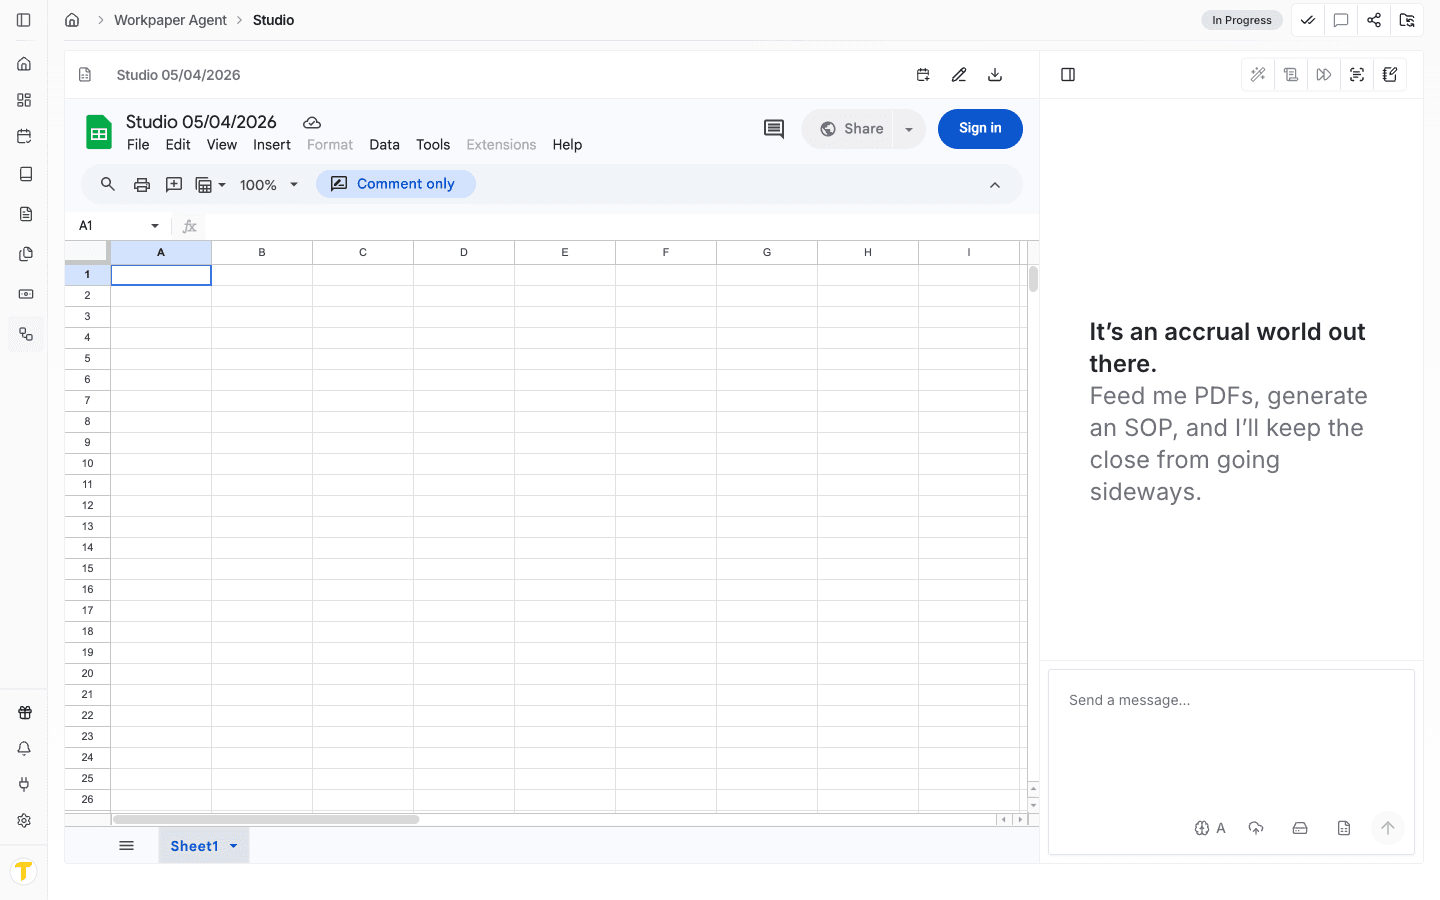
Task: Open the name box dropdown arrow
Action: pyautogui.click(x=155, y=226)
